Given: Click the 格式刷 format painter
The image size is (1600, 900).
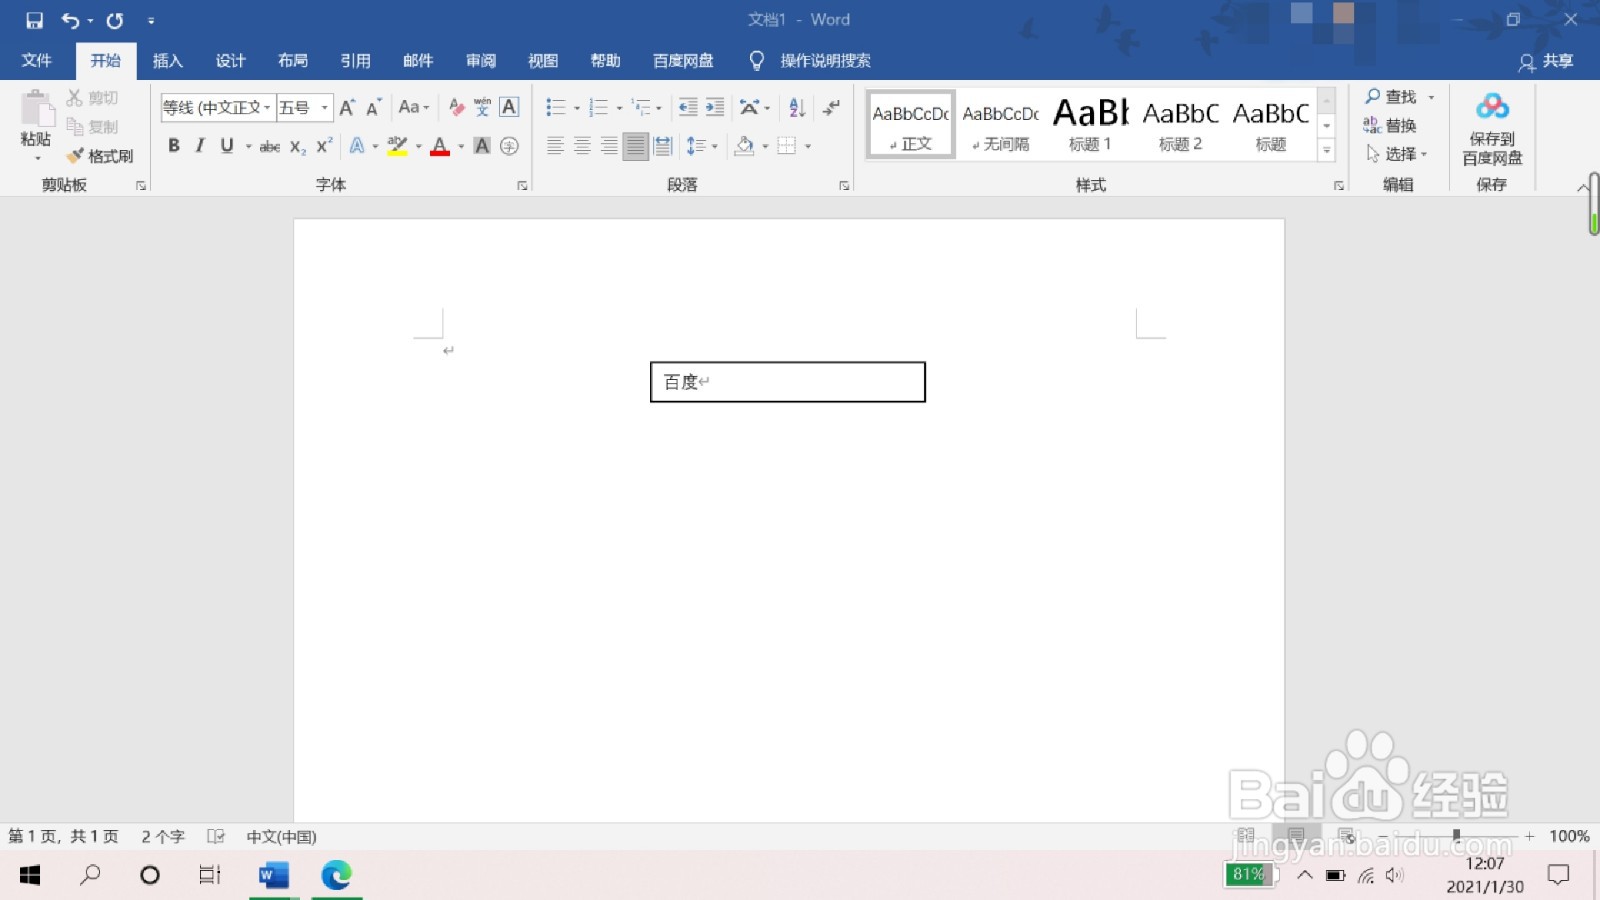Looking at the screenshot, I should pos(100,156).
